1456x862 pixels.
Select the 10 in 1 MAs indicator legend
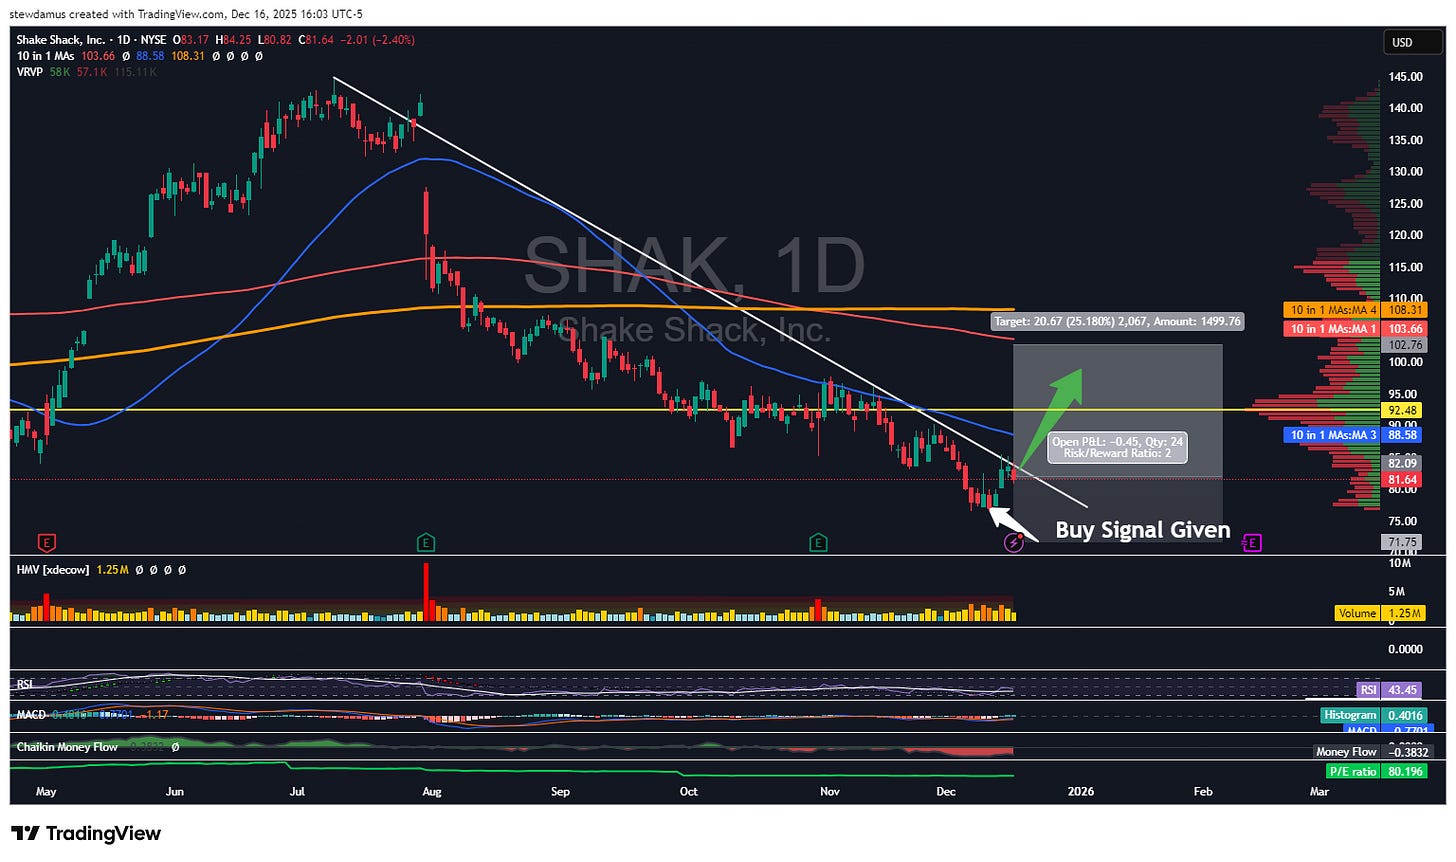[x=45, y=56]
